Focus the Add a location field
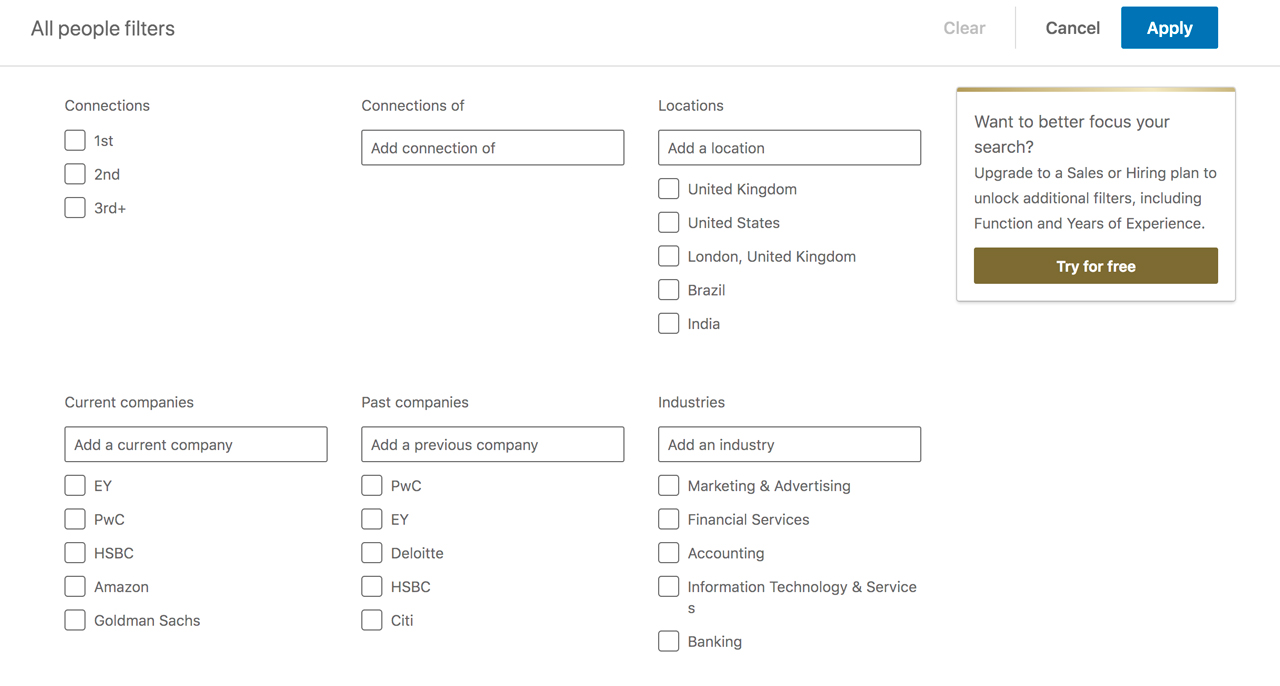 coord(789,148)
